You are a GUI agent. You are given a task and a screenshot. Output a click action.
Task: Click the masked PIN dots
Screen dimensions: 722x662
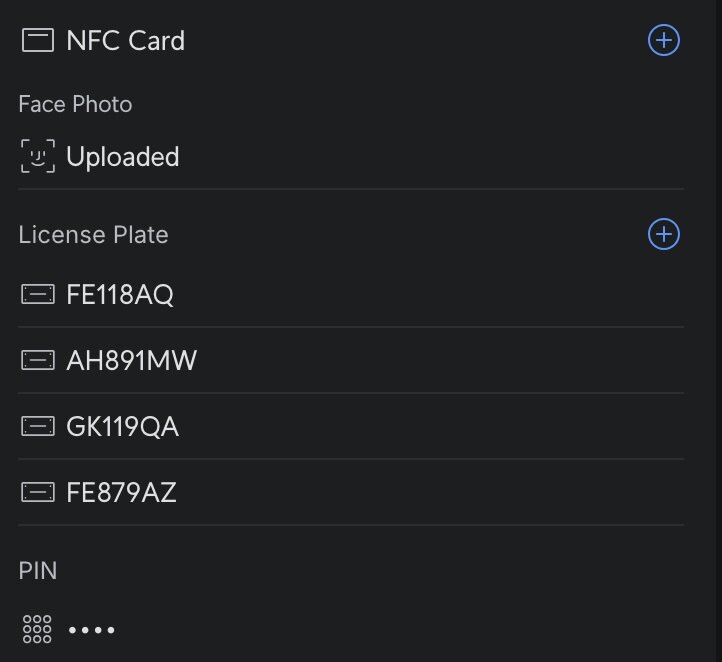[x=91, y=630]
